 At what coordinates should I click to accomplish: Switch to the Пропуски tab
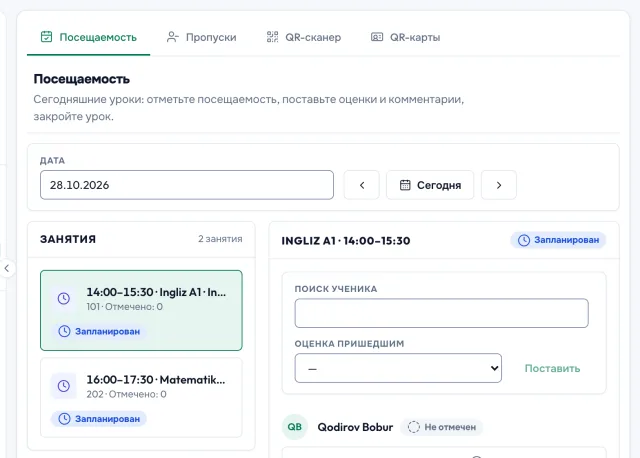(202, 37)
